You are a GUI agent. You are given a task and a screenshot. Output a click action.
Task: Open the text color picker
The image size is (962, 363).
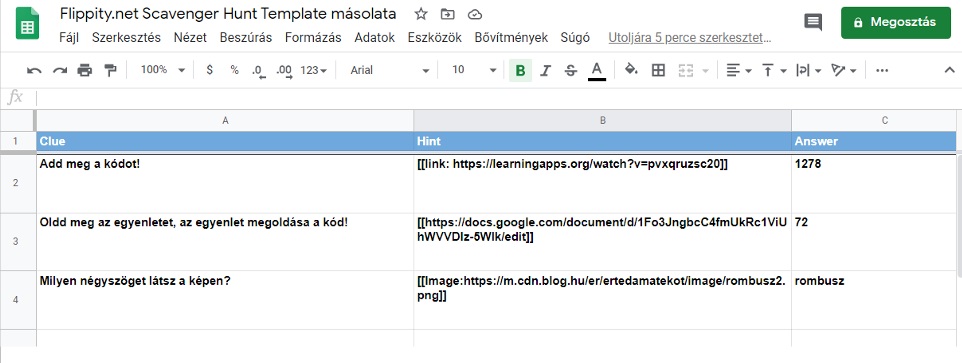596,71
